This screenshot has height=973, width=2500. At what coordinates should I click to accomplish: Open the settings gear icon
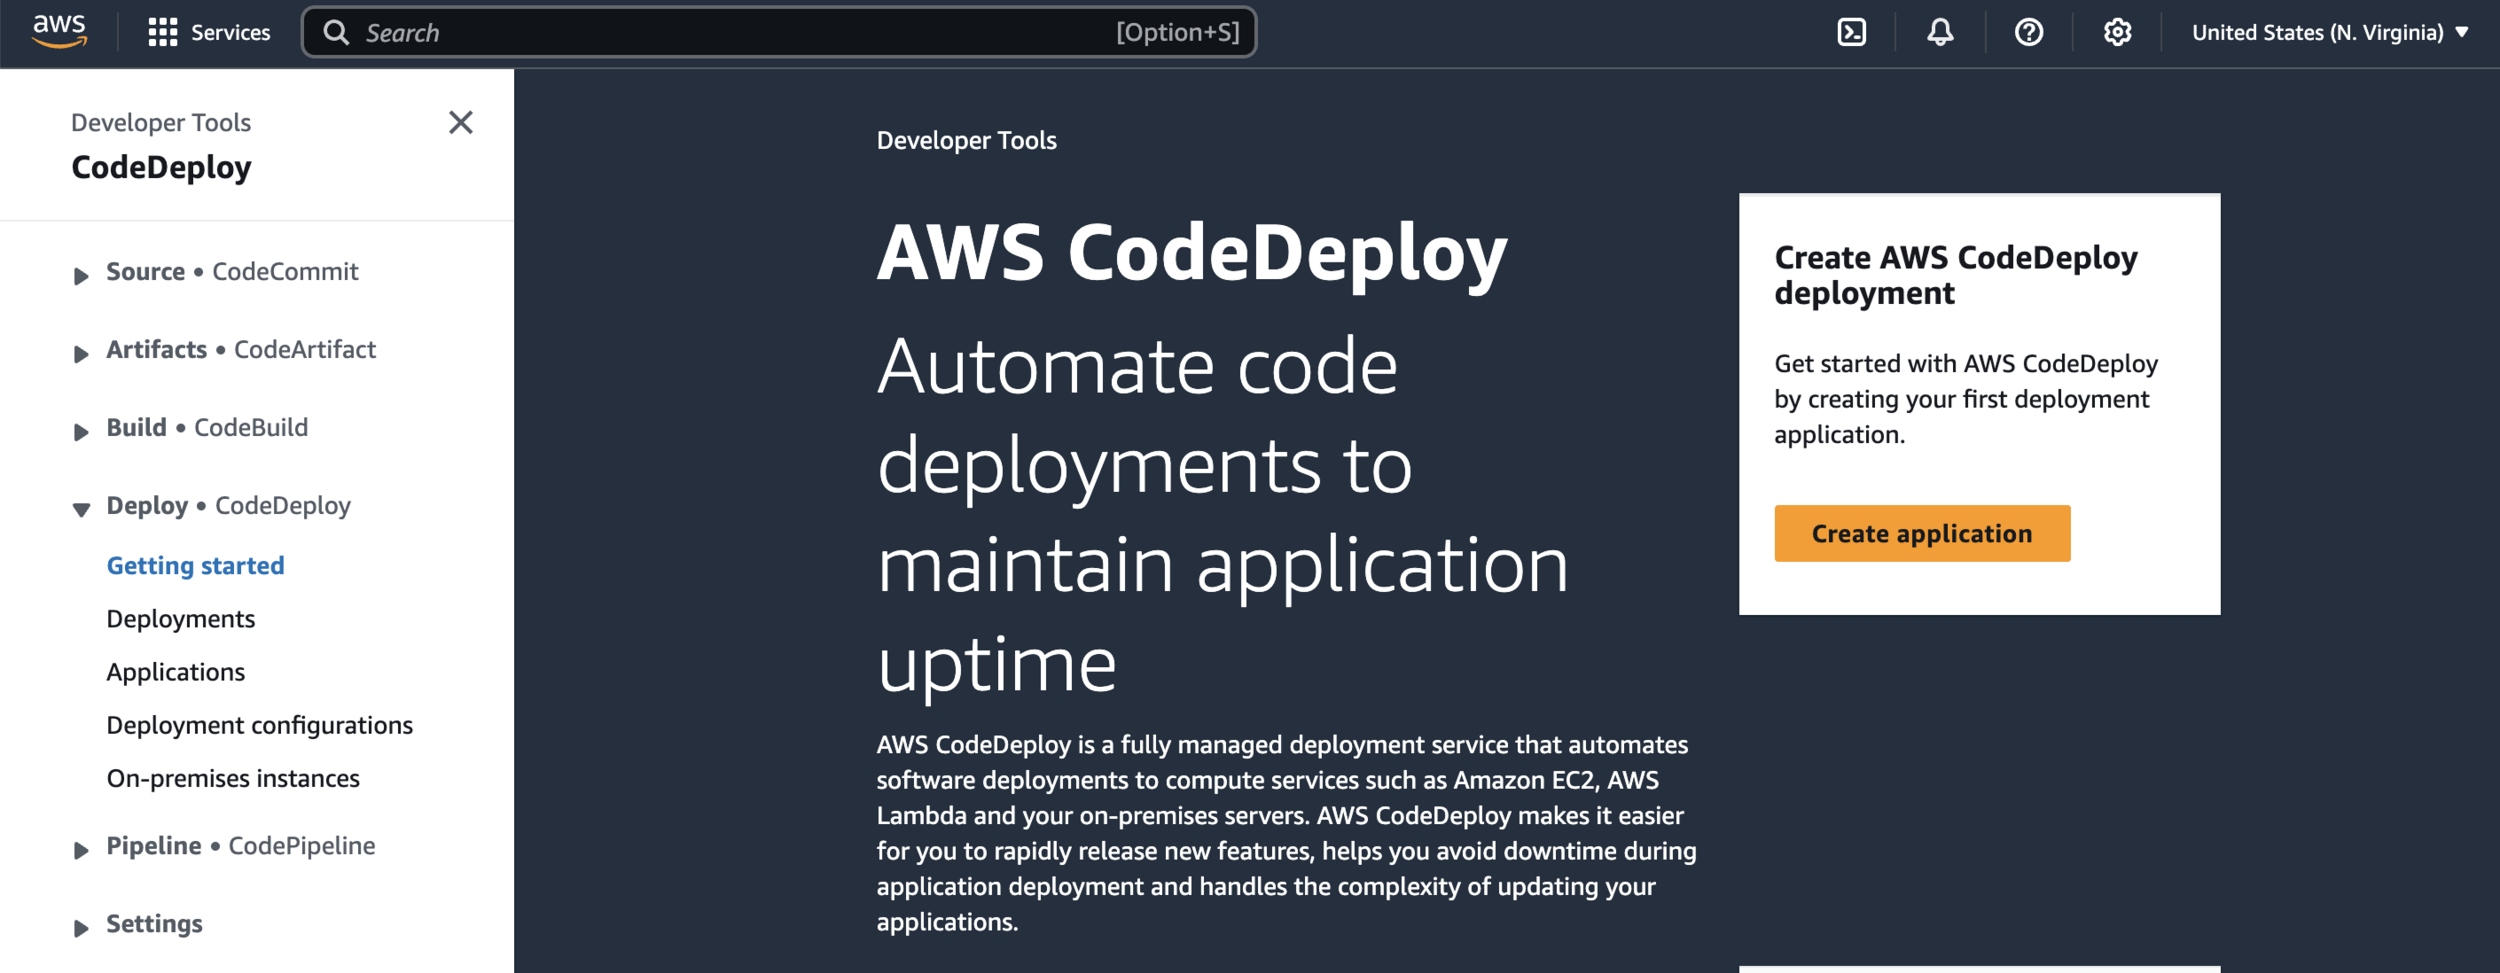click(2117, 32)
